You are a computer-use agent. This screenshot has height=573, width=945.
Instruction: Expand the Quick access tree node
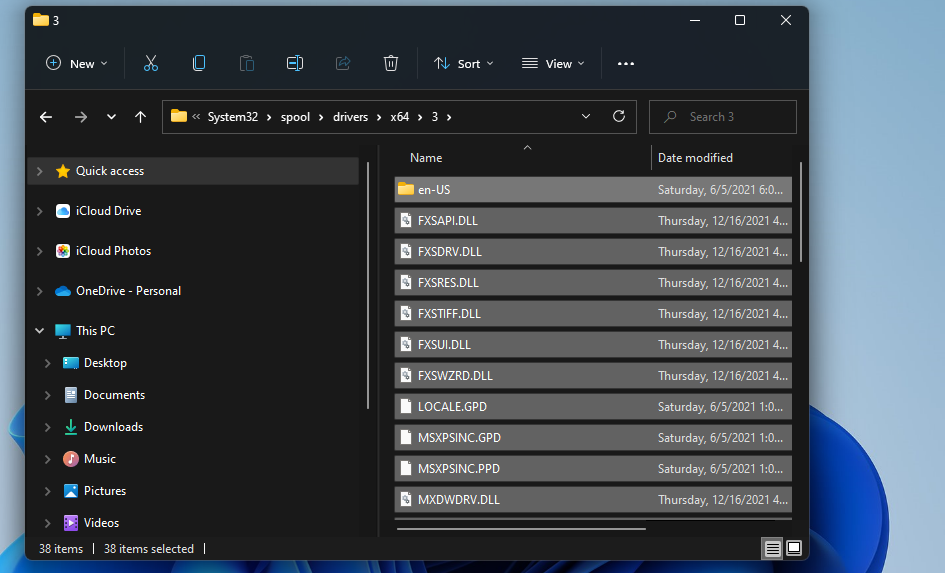(x=40, y=171)
